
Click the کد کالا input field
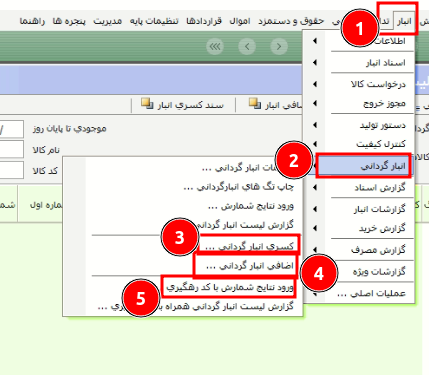tap(11, 170)
